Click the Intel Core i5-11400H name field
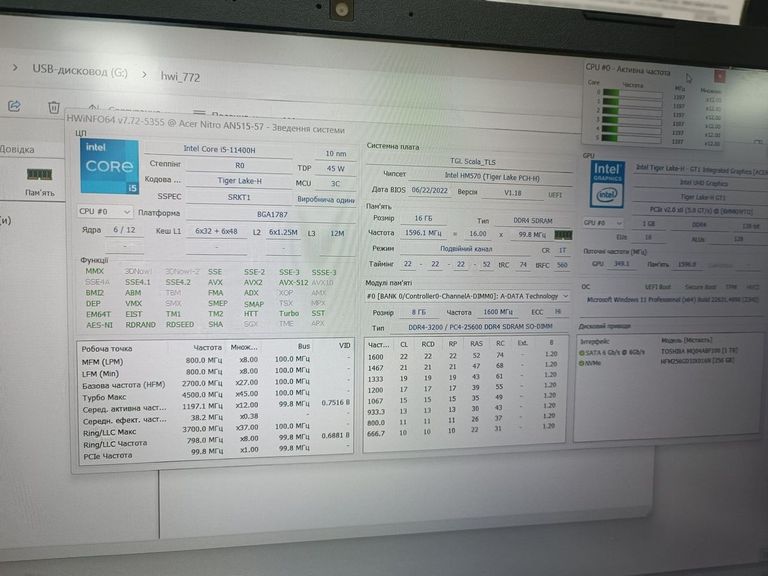This screenshot has width=768, height=576. coord(221,149)
